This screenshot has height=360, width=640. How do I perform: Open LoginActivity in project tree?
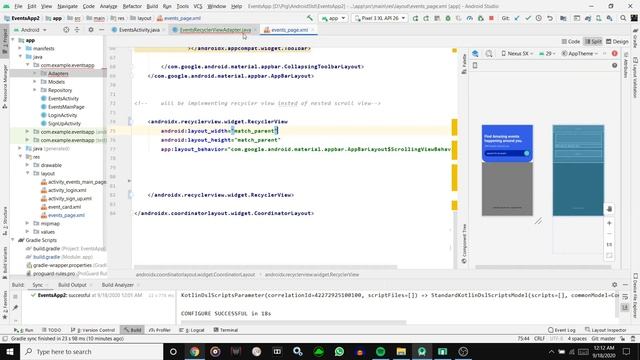[x=62, y=115]
